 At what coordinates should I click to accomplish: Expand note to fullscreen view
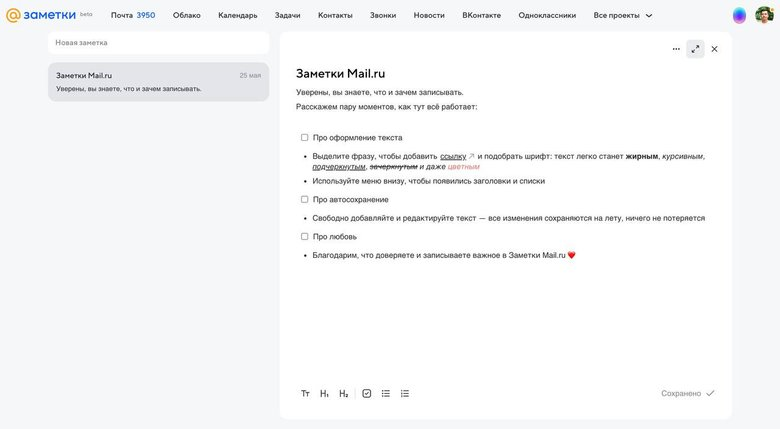(x=695, y=49)
